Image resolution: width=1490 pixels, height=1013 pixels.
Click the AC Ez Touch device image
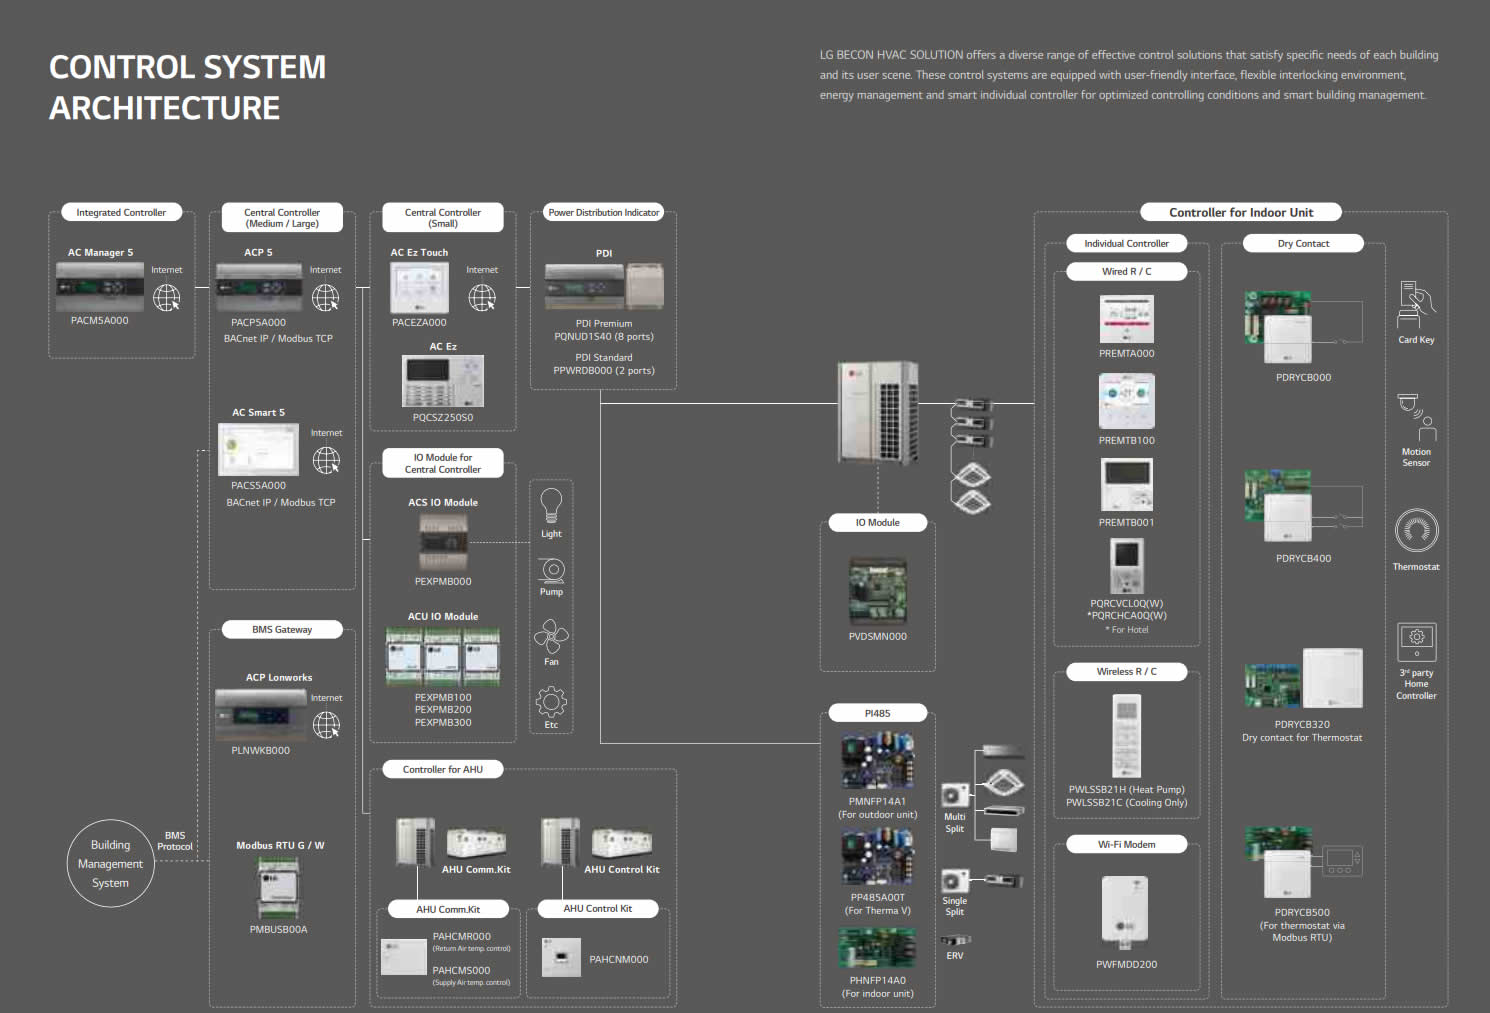pos(419,289)
